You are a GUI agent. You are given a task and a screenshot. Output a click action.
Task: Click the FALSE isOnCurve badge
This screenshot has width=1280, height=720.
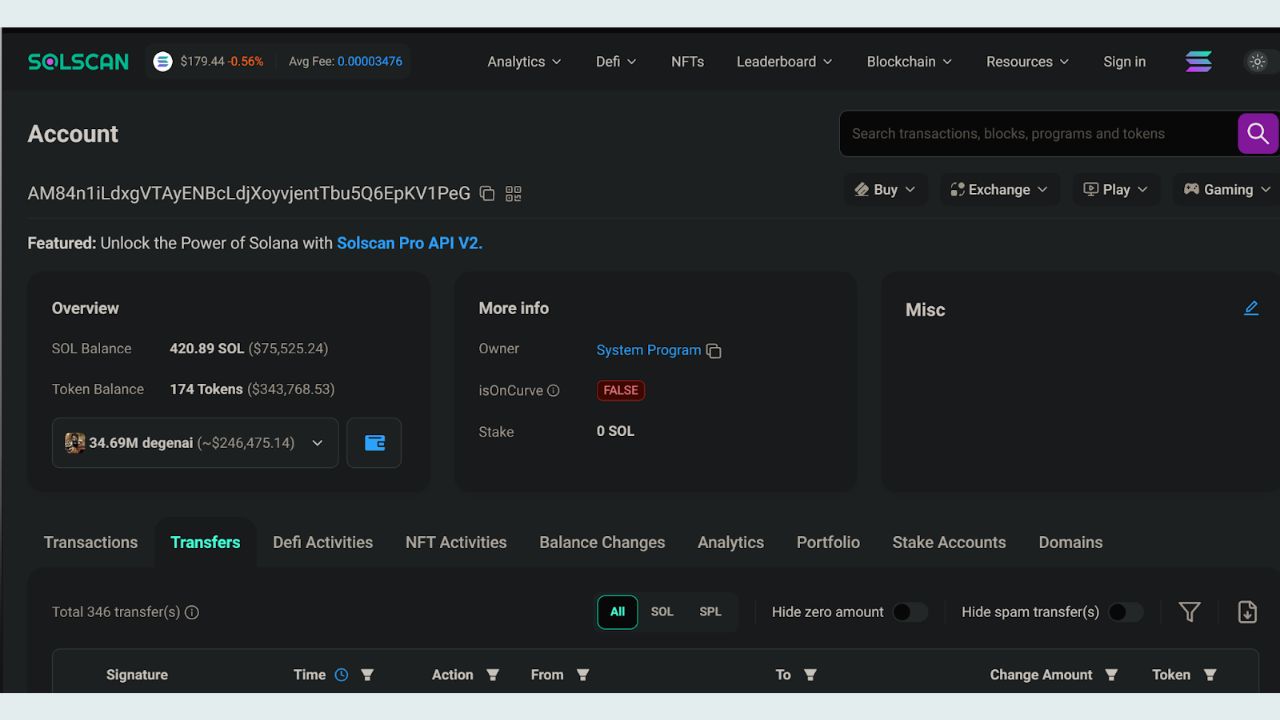pos(621,391)
